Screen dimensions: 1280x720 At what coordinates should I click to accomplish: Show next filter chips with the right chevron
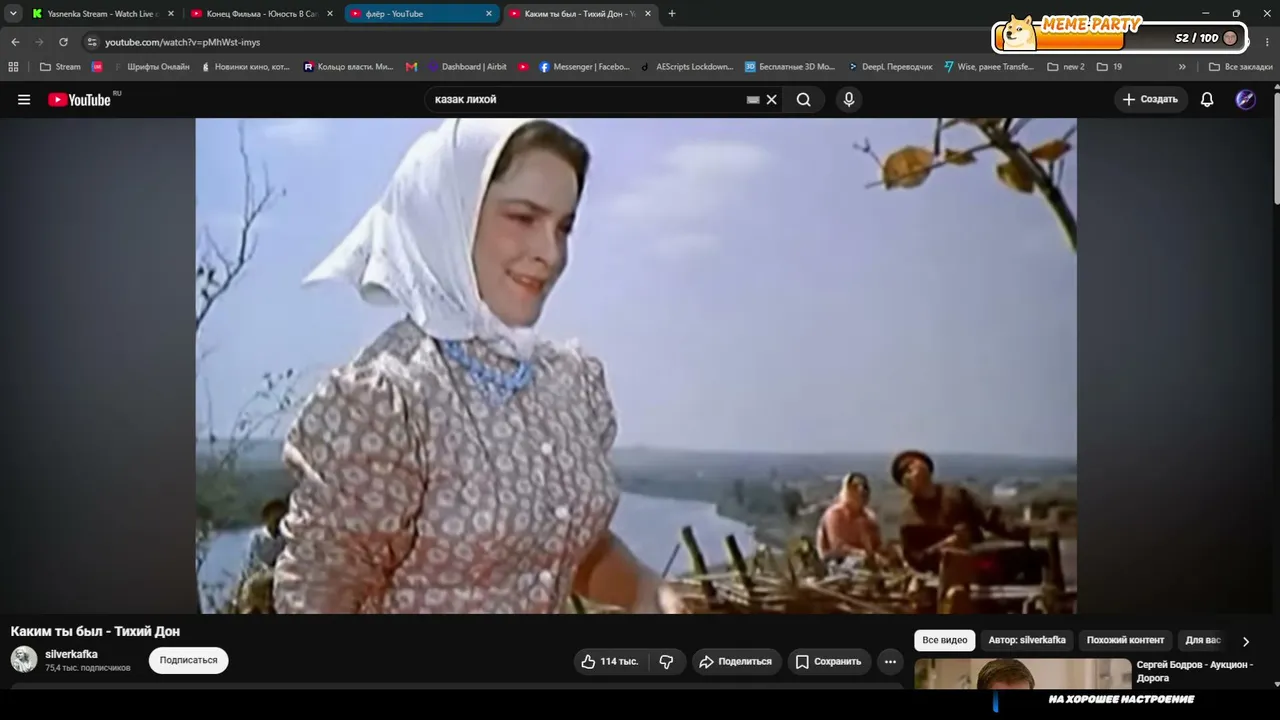pyautogui.click(x=1245, y=641)
